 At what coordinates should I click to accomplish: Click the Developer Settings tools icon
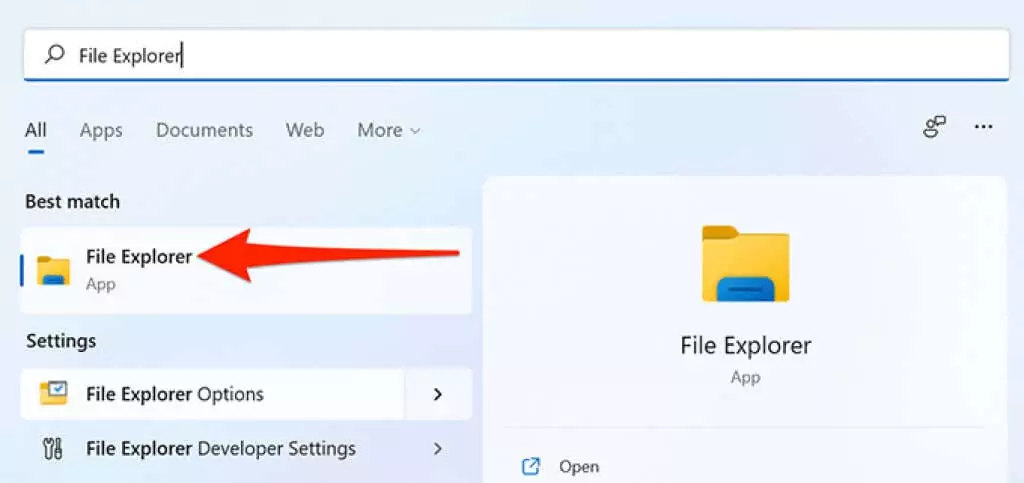52,449
